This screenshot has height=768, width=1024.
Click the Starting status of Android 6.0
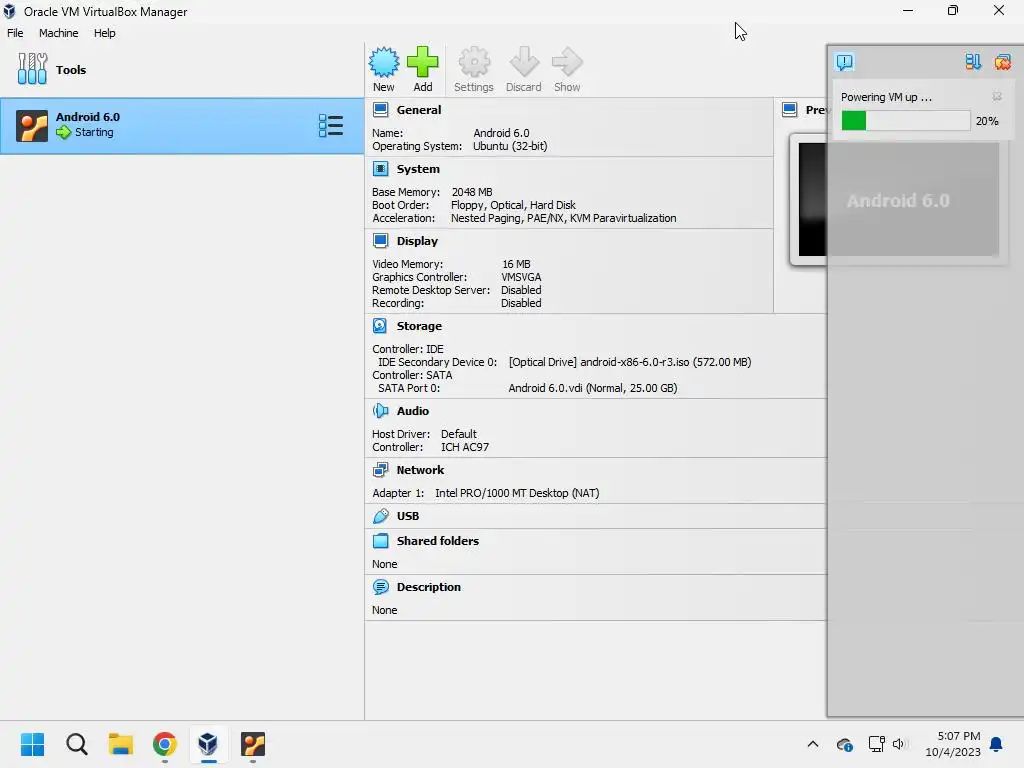(94, 132)
